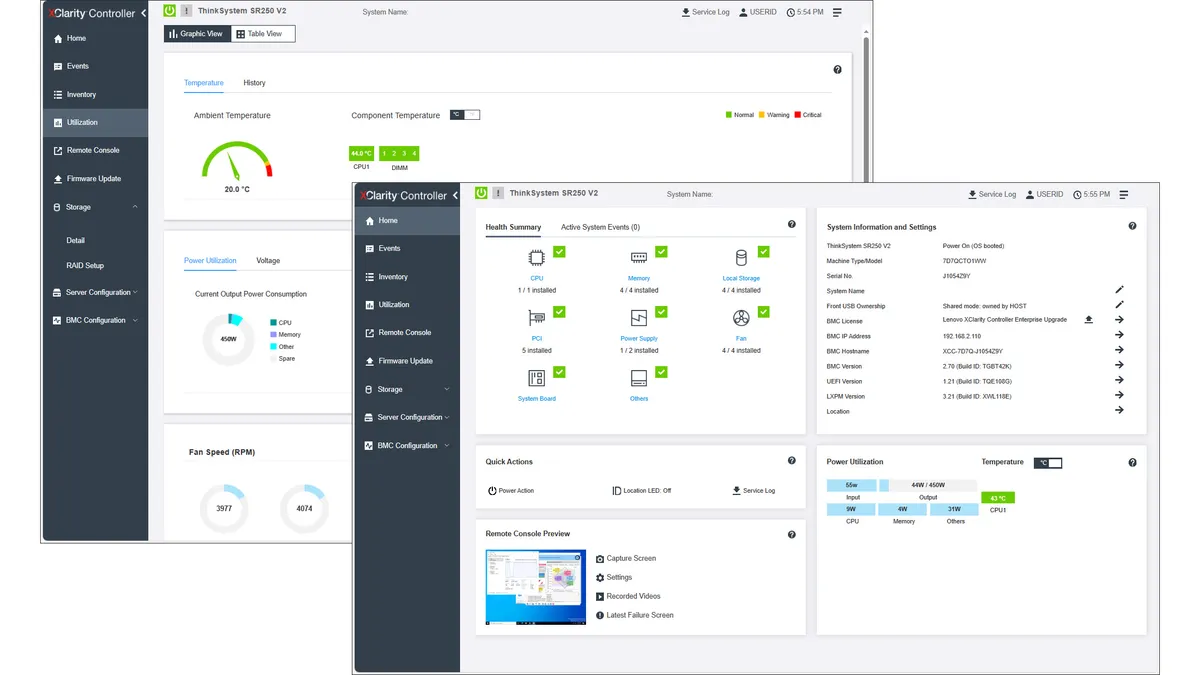This screenshot has width=1200, height=675.
Task: Click the arrow for BMC IP Address
Action: [x=1119, y=335]
